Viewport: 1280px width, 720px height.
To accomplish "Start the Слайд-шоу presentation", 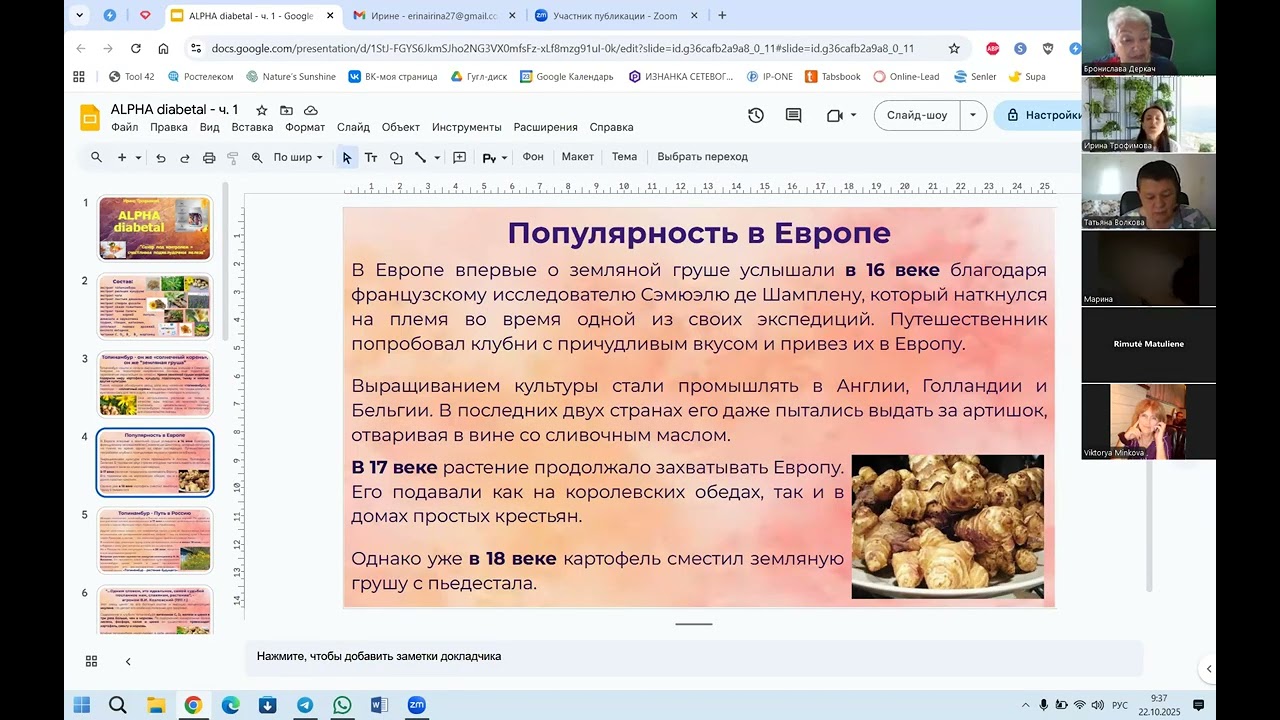I will click(917, 115).
